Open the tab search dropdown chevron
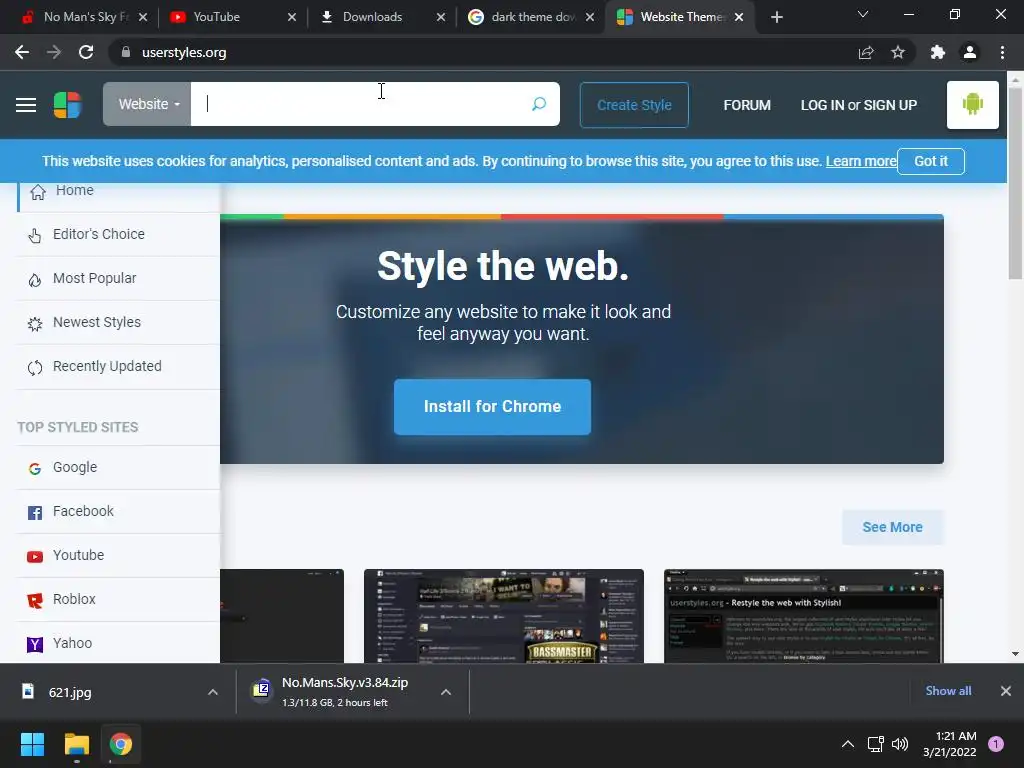The height and width of the screenshot is (768, 1024). pyautogui.click(x=863, y=14)
